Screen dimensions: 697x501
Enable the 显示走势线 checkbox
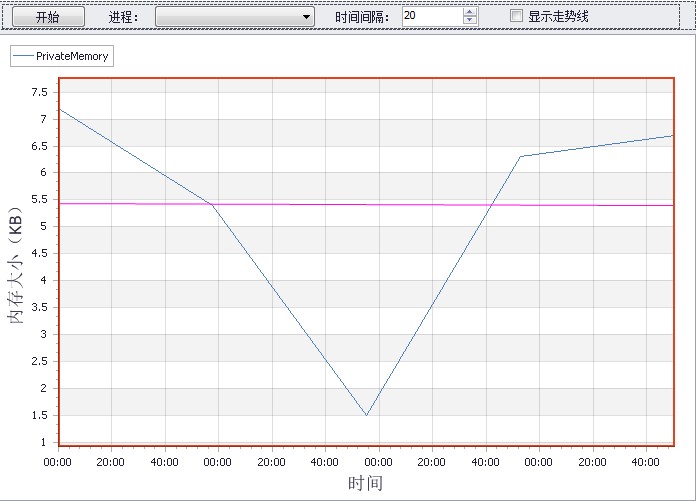[x=516, y=16]
